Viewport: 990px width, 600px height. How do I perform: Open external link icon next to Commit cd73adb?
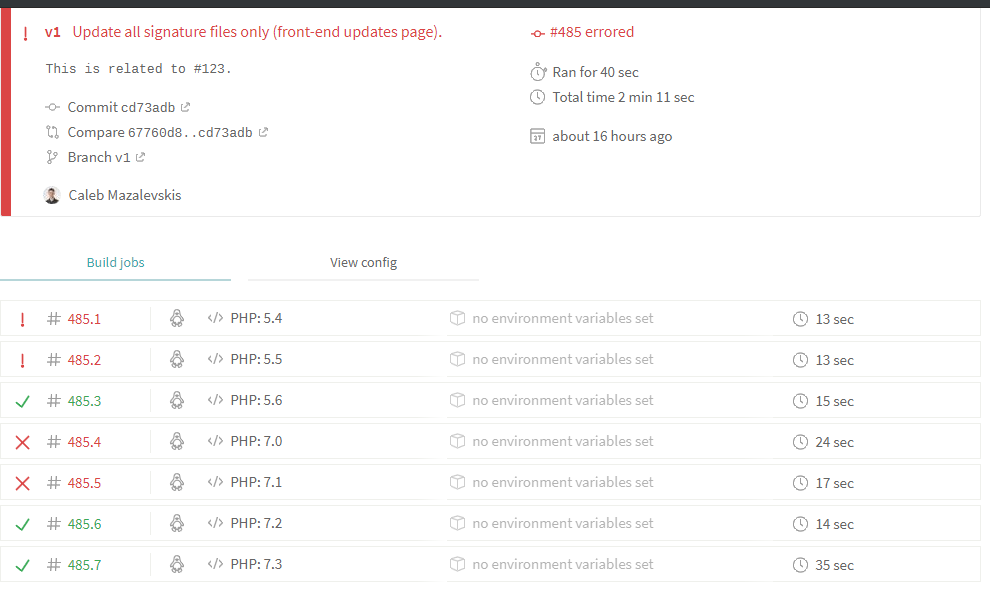[x=185, y=107]
